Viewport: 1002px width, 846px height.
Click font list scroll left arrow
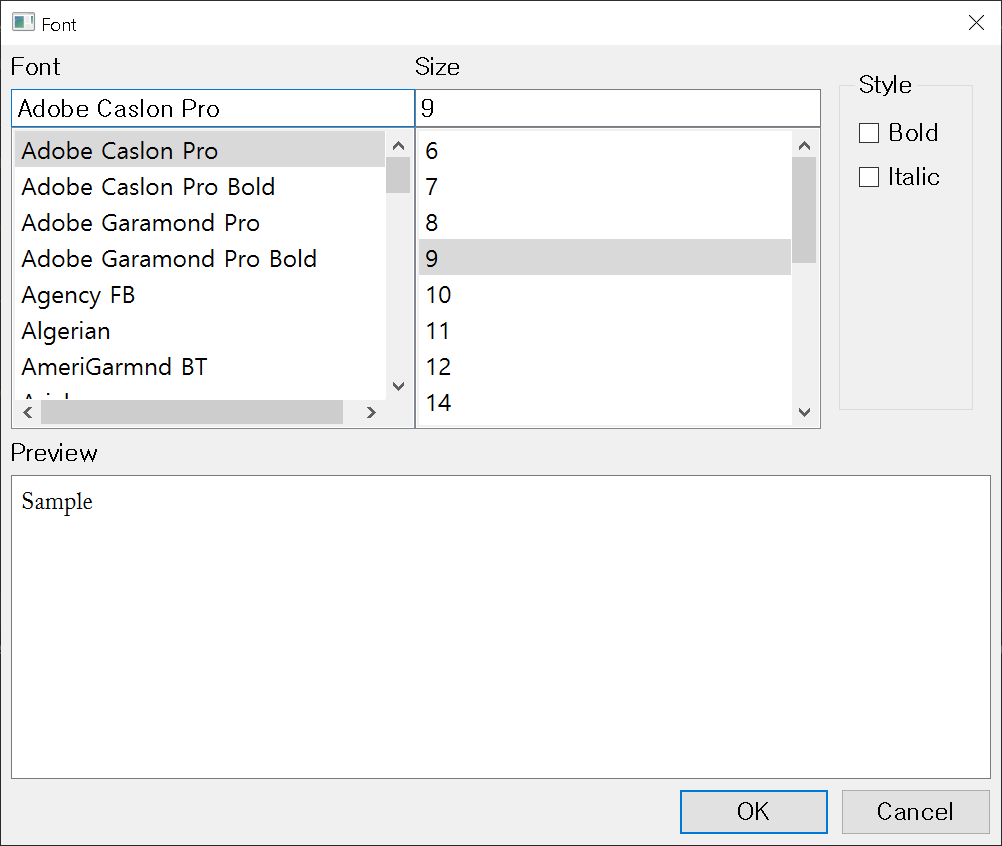(27, 413)
